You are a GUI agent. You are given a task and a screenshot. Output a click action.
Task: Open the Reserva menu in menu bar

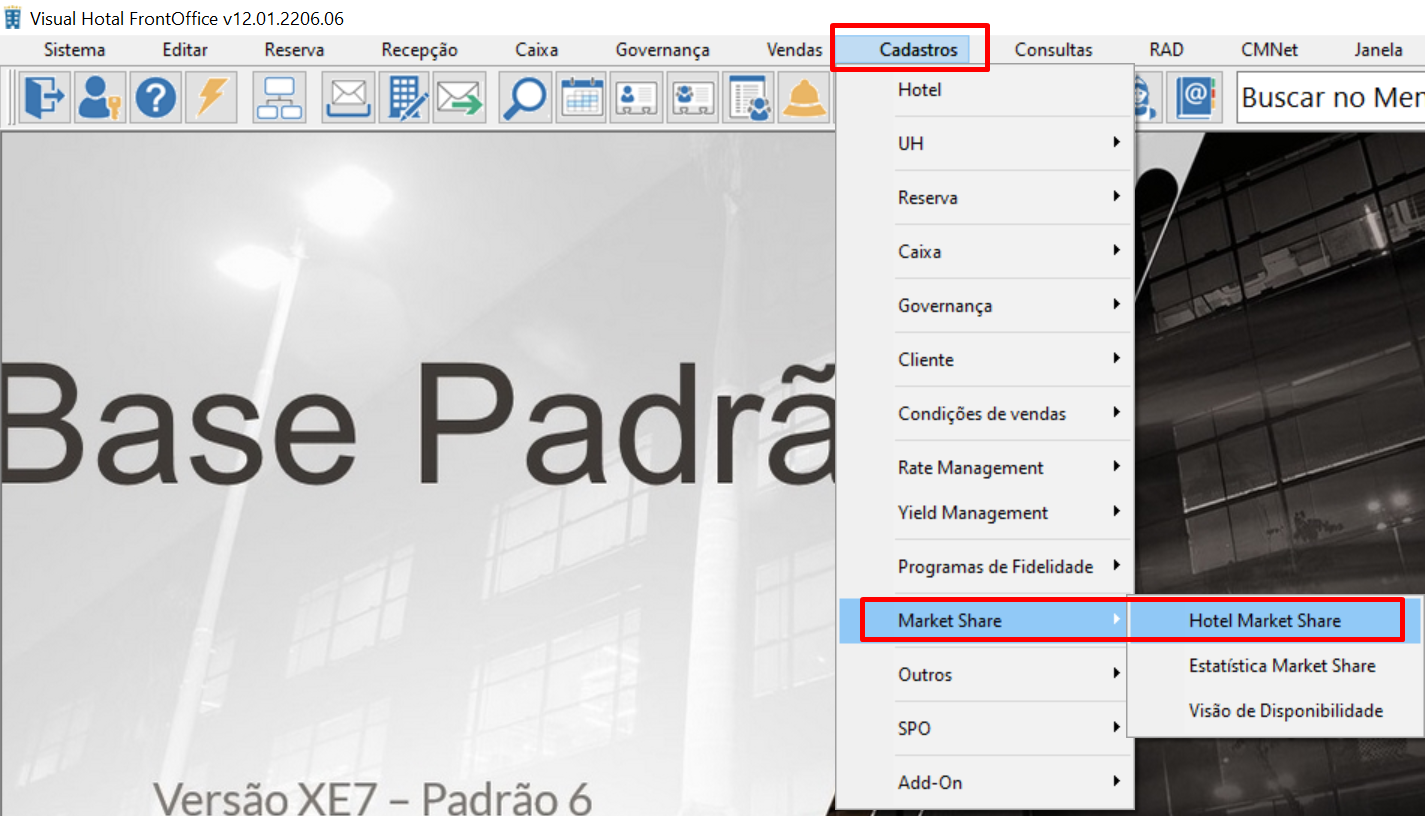(294, 50)
